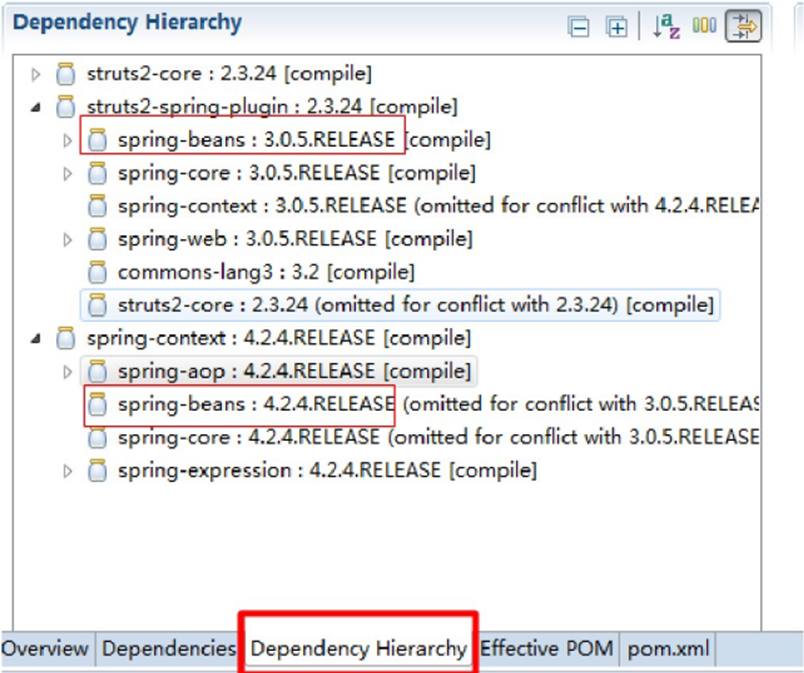Open the pom.xml tab
804x673 pixels.
[668, 648]
